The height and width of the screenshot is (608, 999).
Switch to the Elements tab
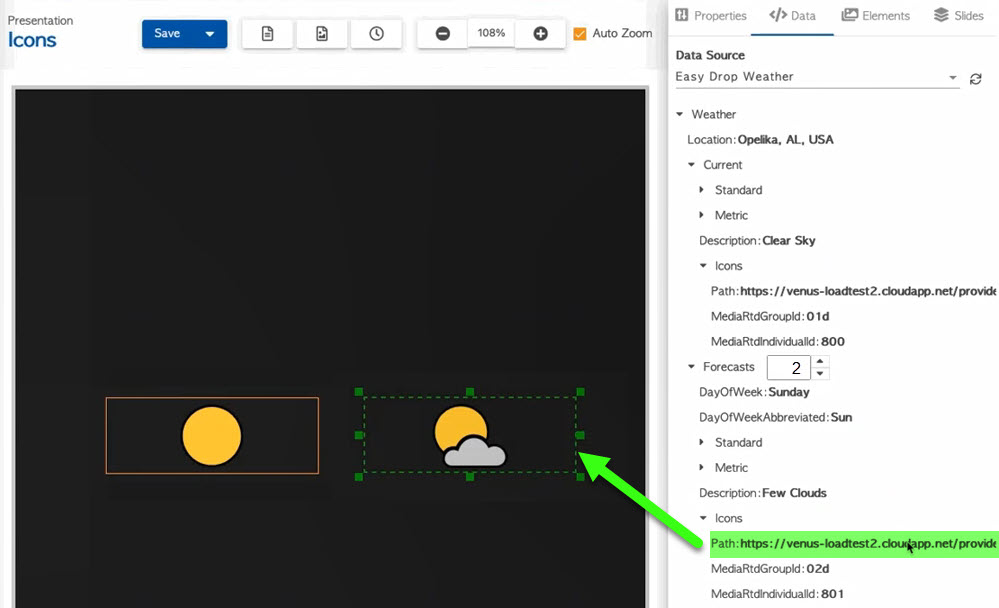pyautogui.click(x=876, y=16)
